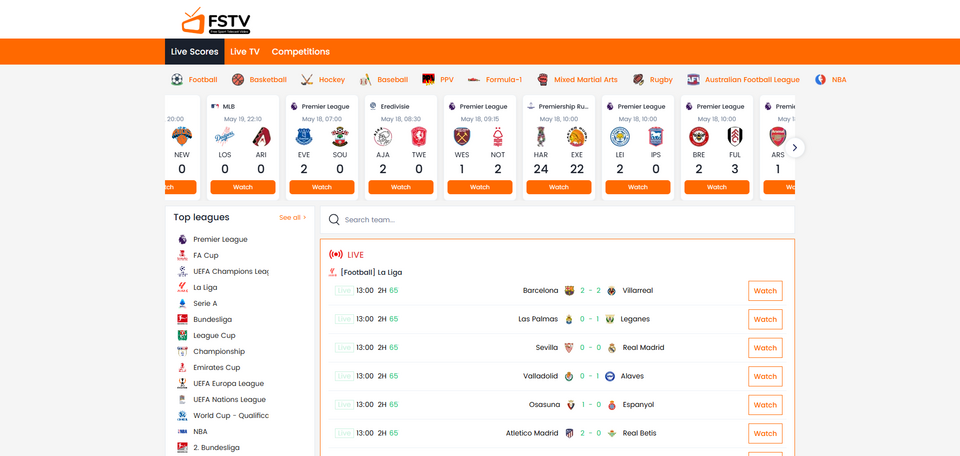Image resolution: width=960 pixels, height=456 pixels.
Task: Click the Everton crest in the carousel
Action: [x=304, y=136]
